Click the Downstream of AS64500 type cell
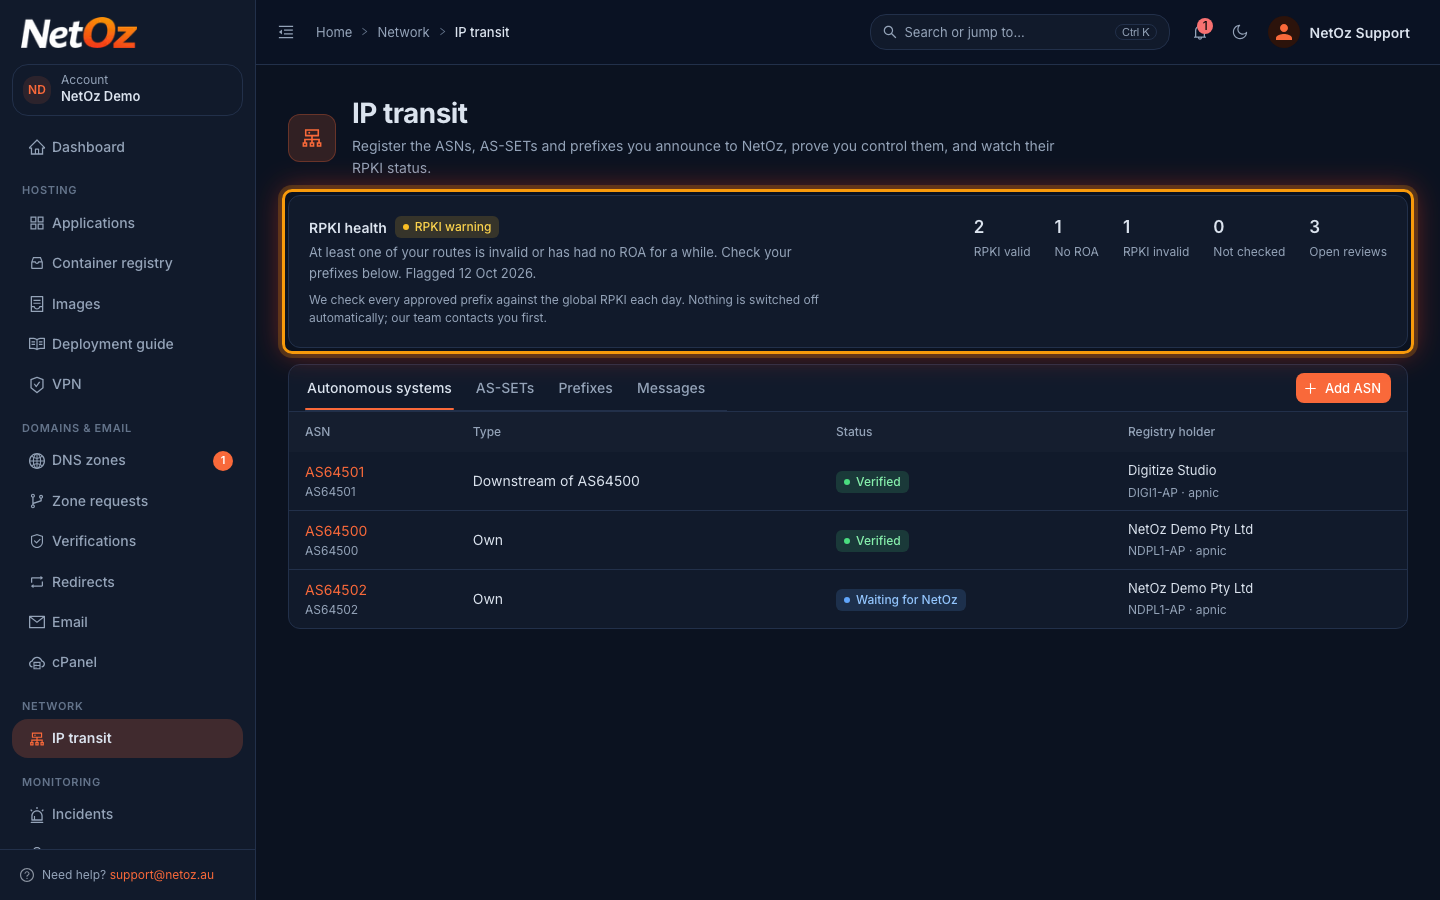This screenshot has height=900, width=1440. (556, 481)
